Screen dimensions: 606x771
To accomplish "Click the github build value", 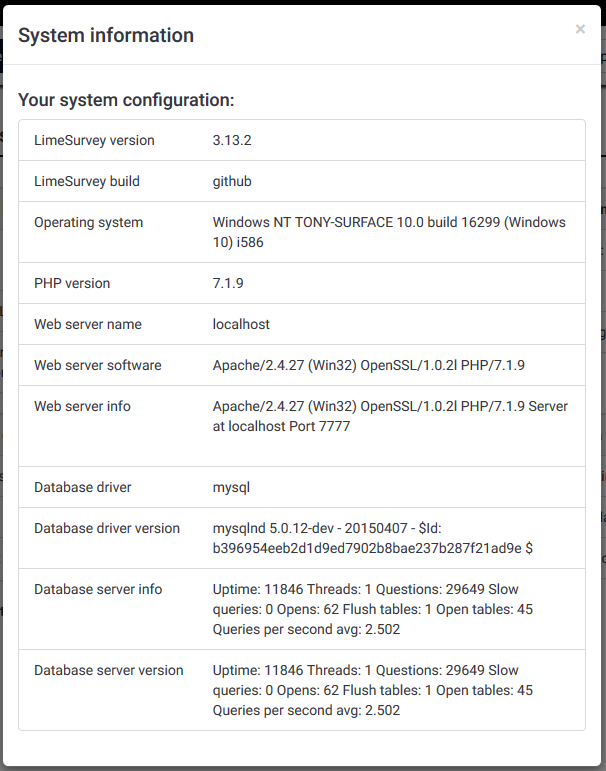I will (232, 182).
